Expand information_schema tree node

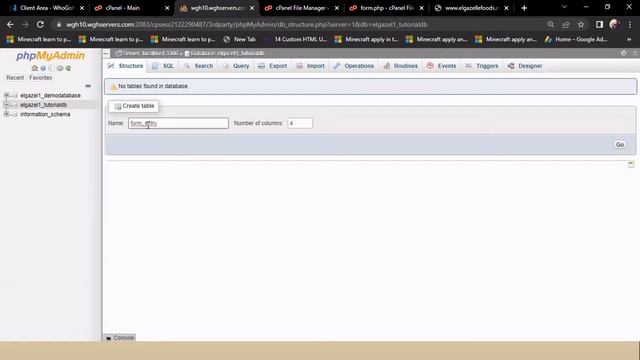[x=6, y=114]
